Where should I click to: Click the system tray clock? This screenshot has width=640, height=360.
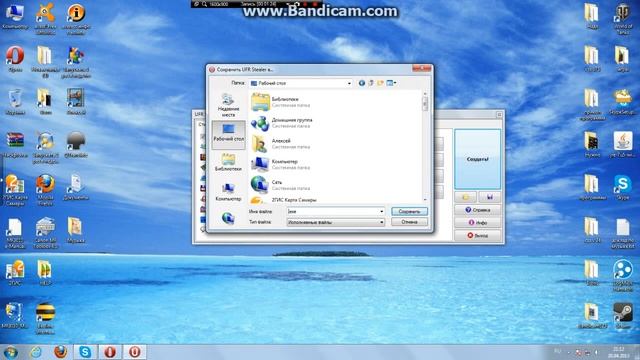click(618, 353)
